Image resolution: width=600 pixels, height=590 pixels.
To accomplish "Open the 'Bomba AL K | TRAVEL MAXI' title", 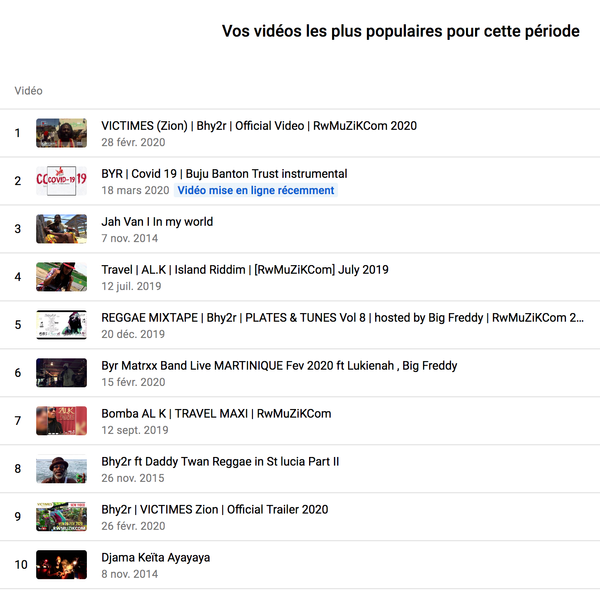I will pos(216,414).
